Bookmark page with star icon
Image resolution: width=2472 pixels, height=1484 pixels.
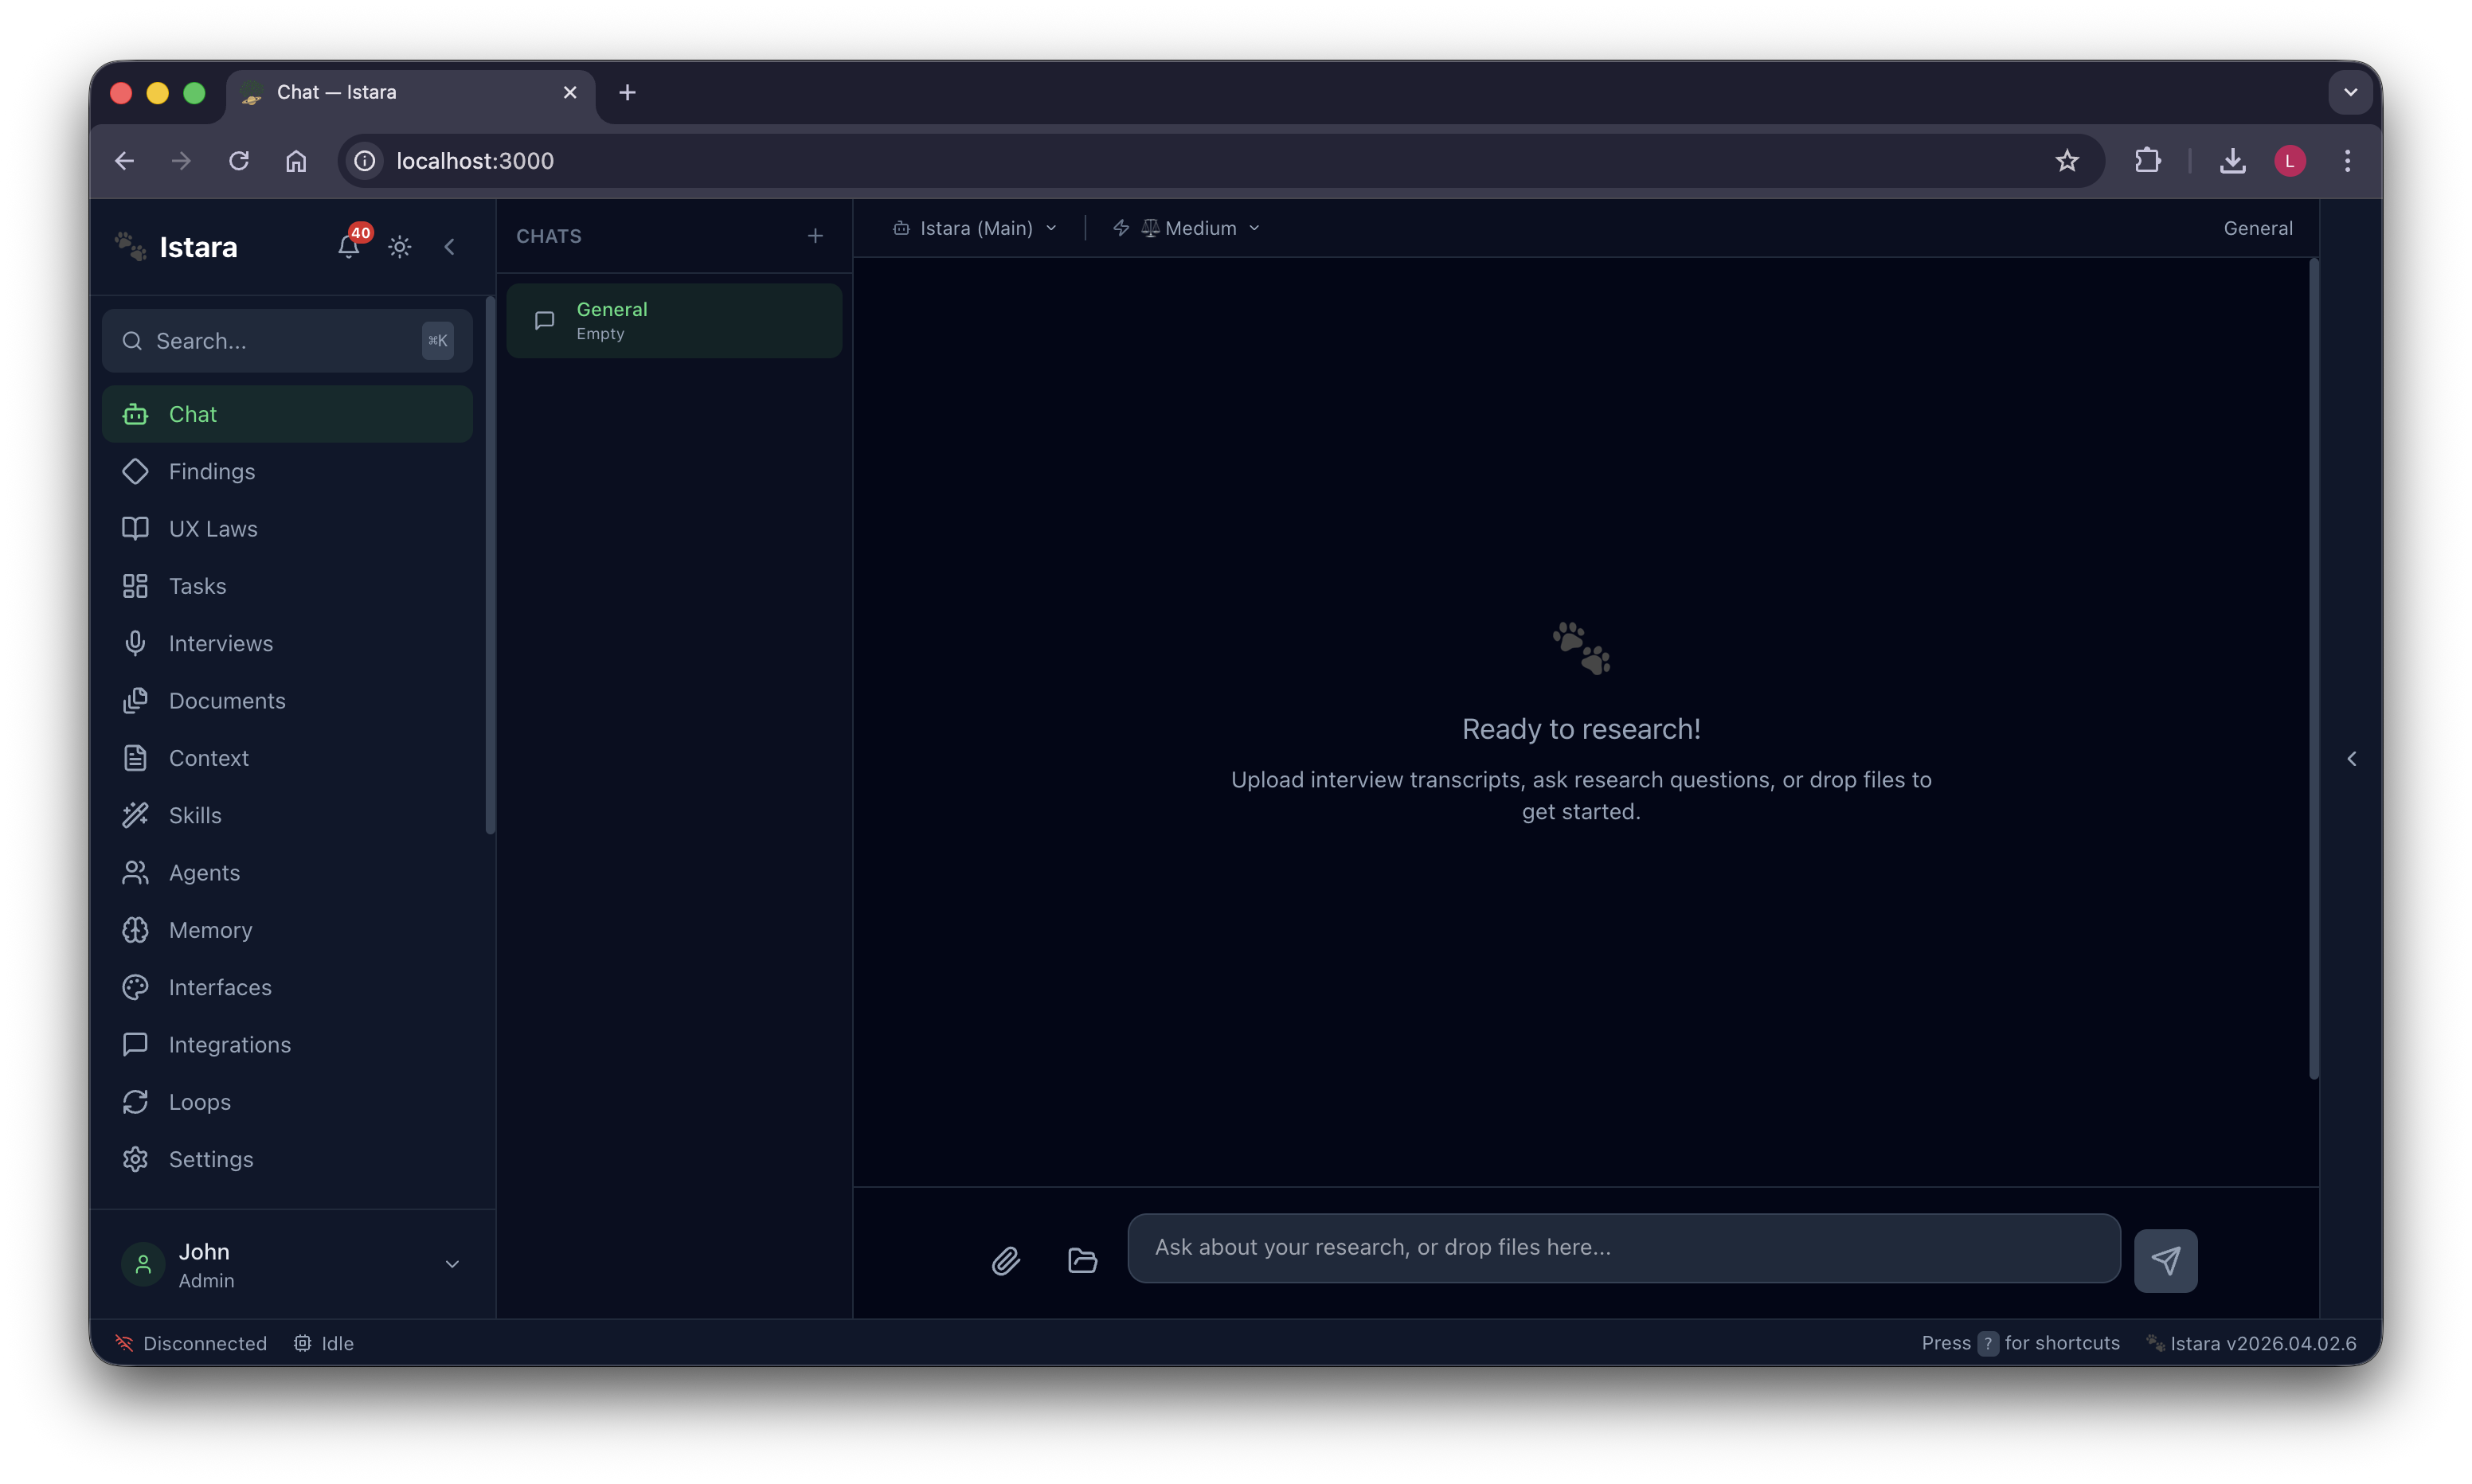2067,161
